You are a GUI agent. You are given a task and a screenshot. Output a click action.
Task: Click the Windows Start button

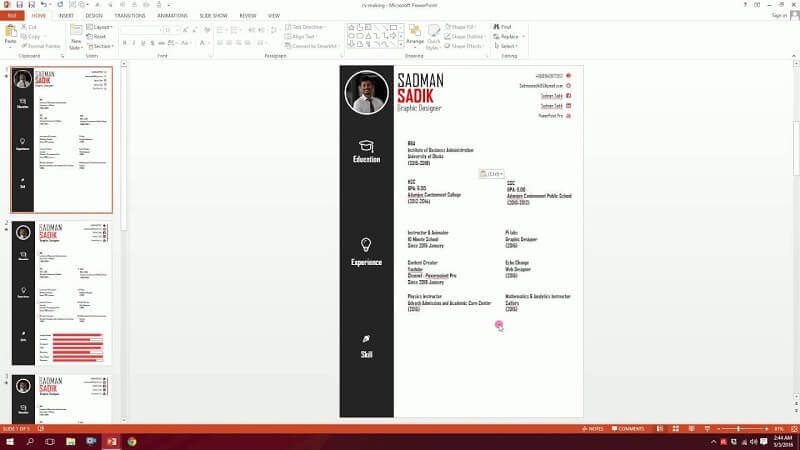[8, 441]
